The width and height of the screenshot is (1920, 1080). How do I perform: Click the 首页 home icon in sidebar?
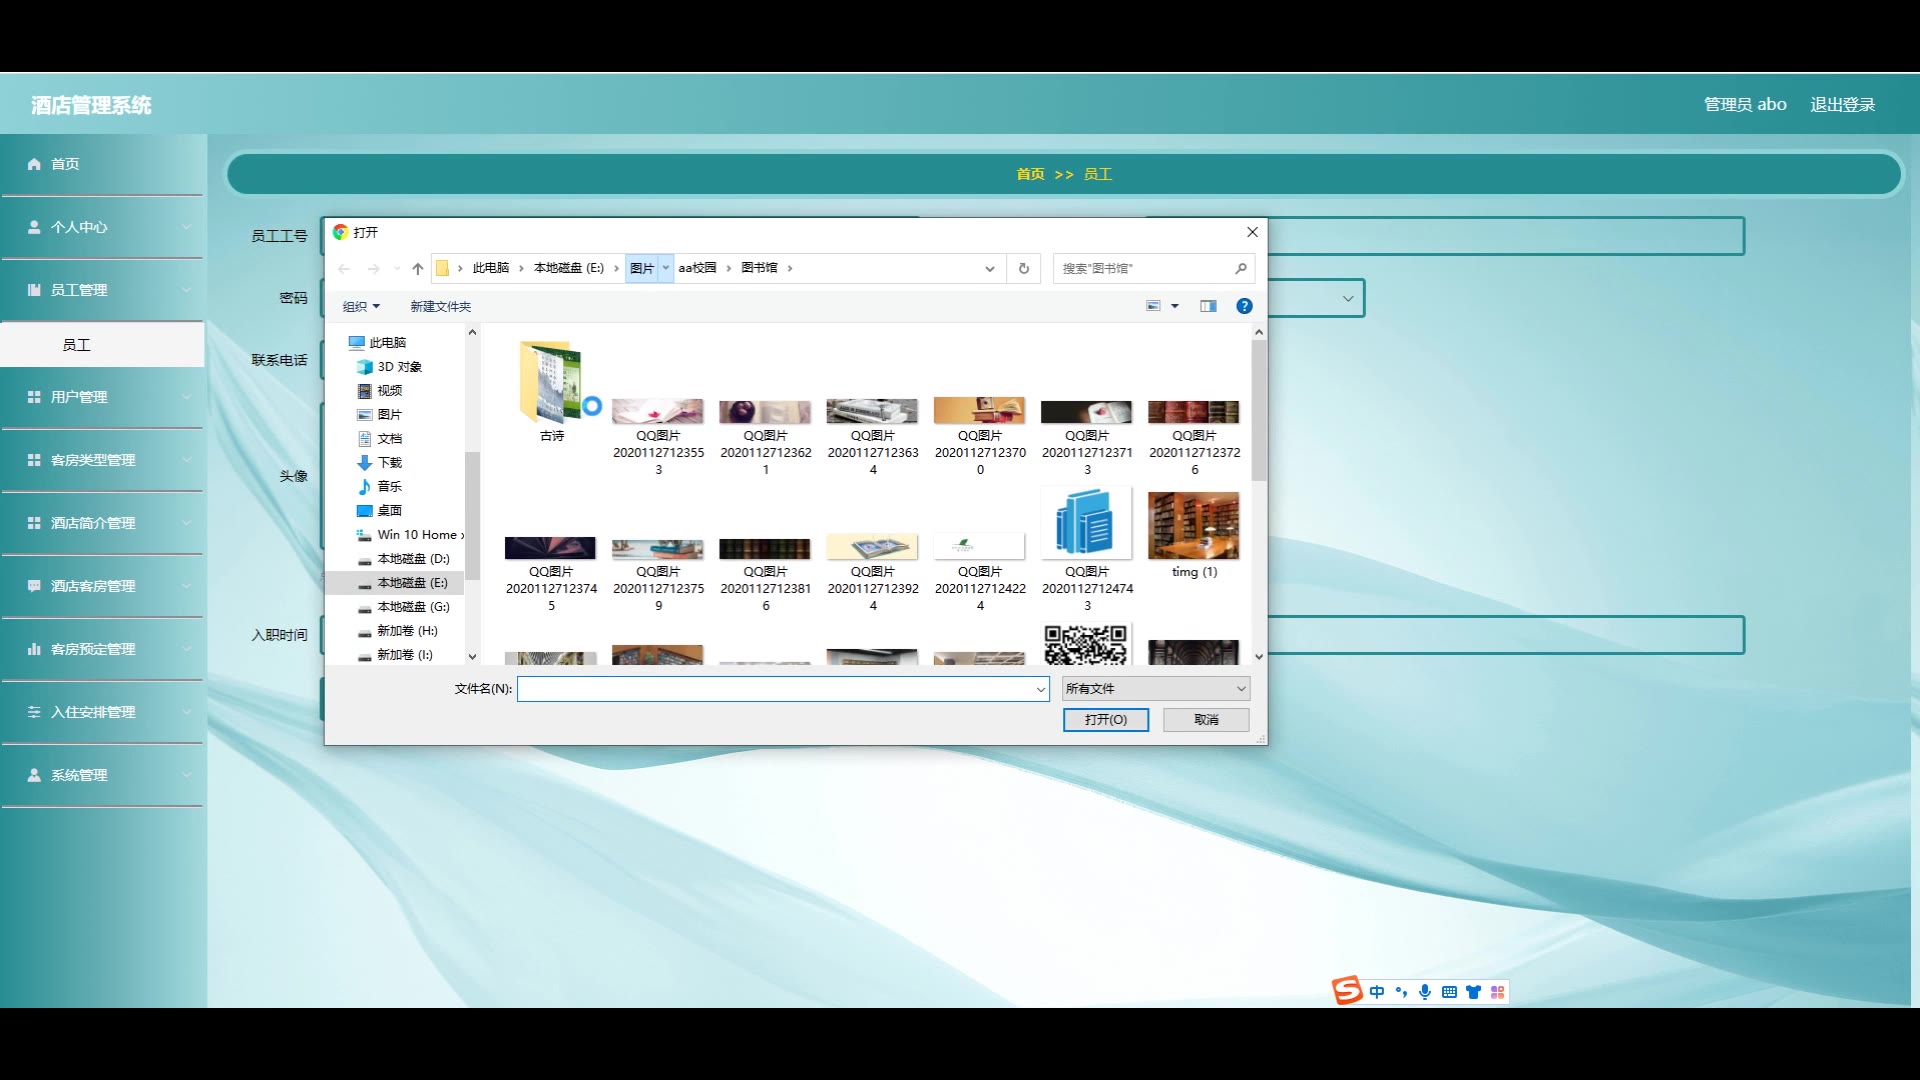pos(34,164)
